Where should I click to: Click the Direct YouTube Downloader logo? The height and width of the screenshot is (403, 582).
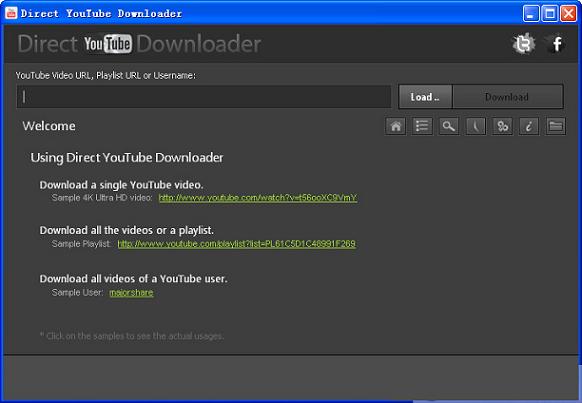139,44
